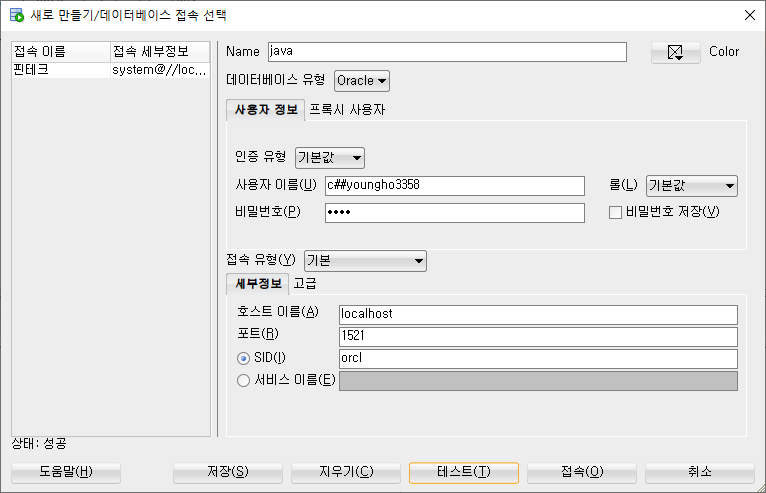
Task: Click the 도움말(H) button
Action: pyautogui.click(x=66, y=472)
